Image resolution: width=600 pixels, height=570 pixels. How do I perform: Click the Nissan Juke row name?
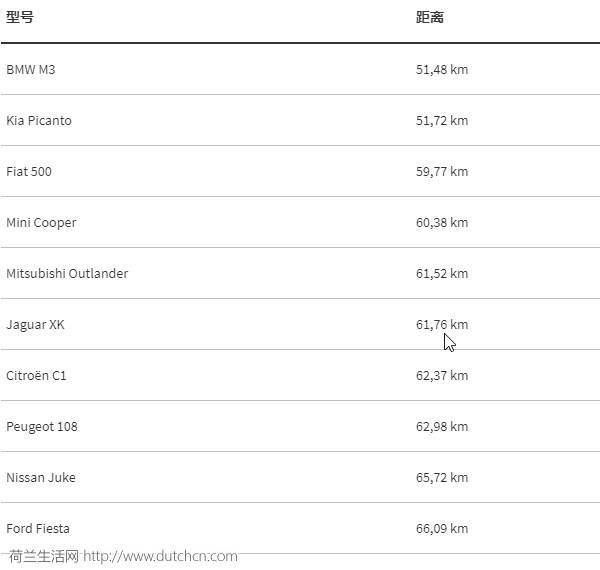(x=41, y=477)
